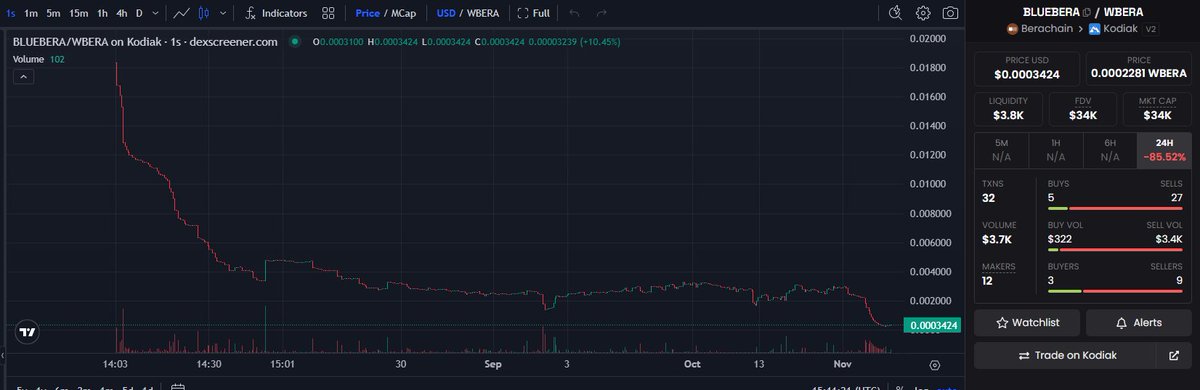Toggle chart to Price mode
The width and height of the screenshot is (1200, 390).
click(367, 13)
